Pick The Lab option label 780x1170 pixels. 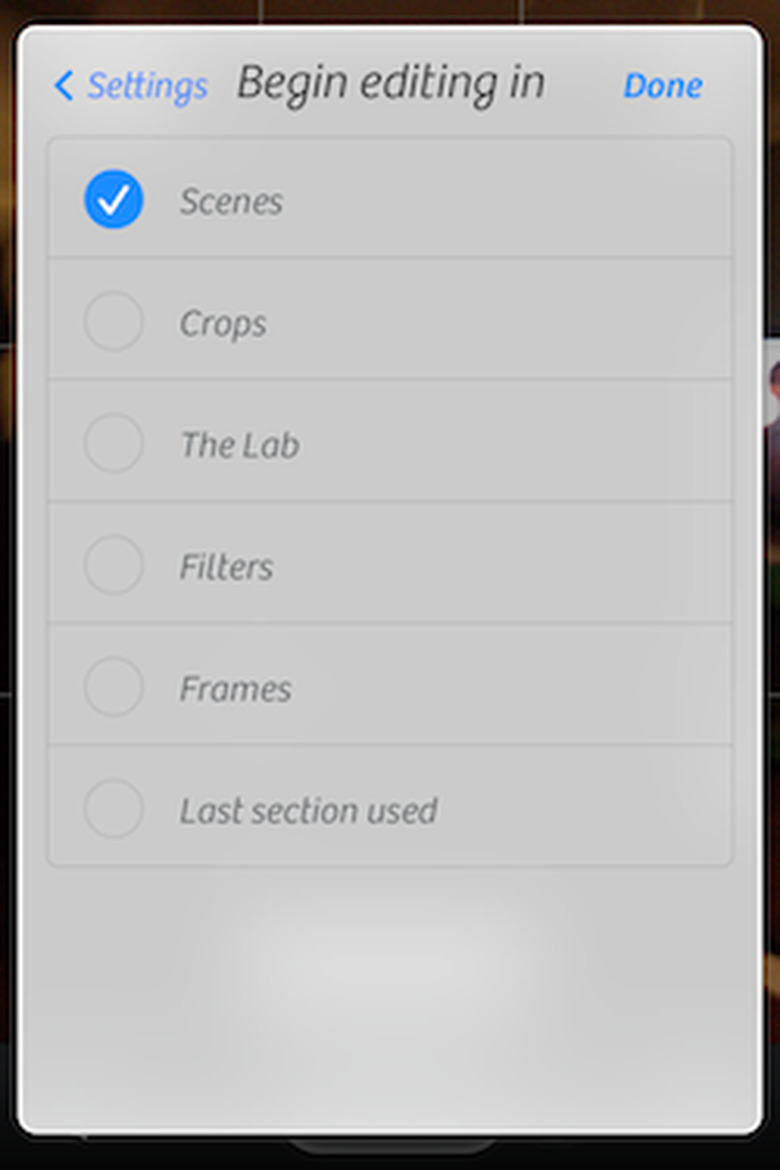(239, 445)
